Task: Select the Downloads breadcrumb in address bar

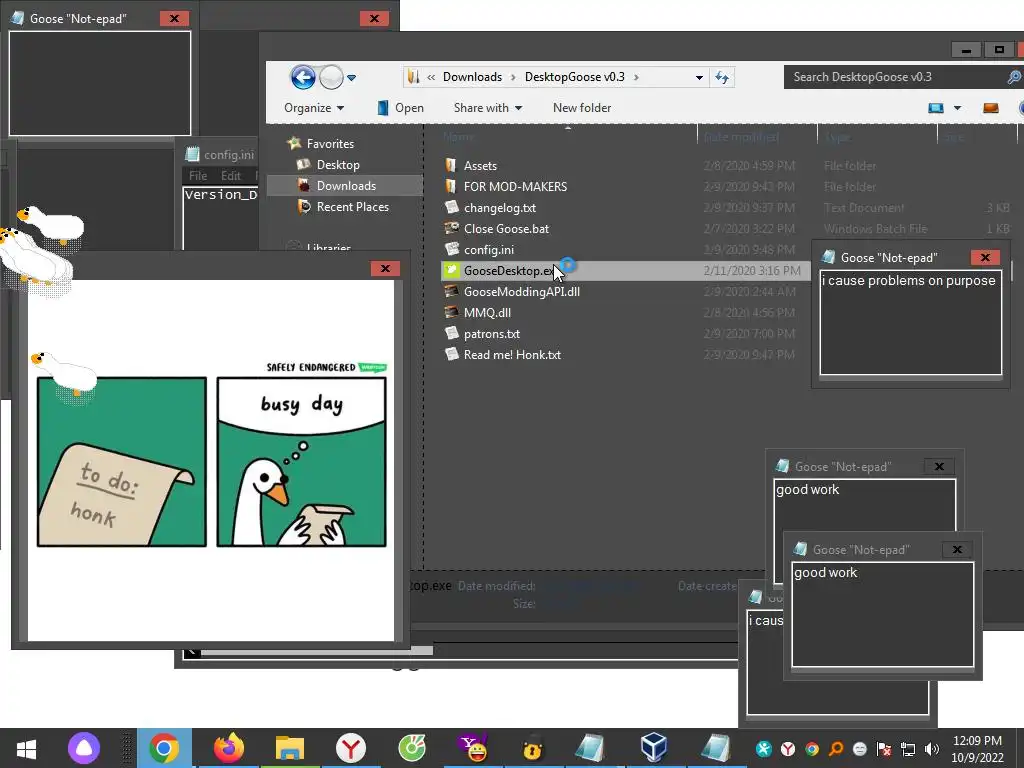Action: click(x=472, y=77)
